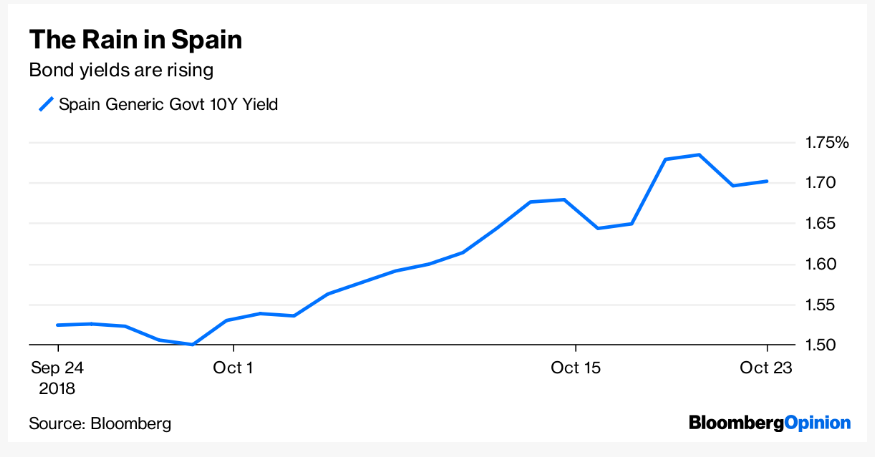This screenshot has width=875, height=457.
Task: Click the chart title The Rain in Spain
Action: pos(136,40)
